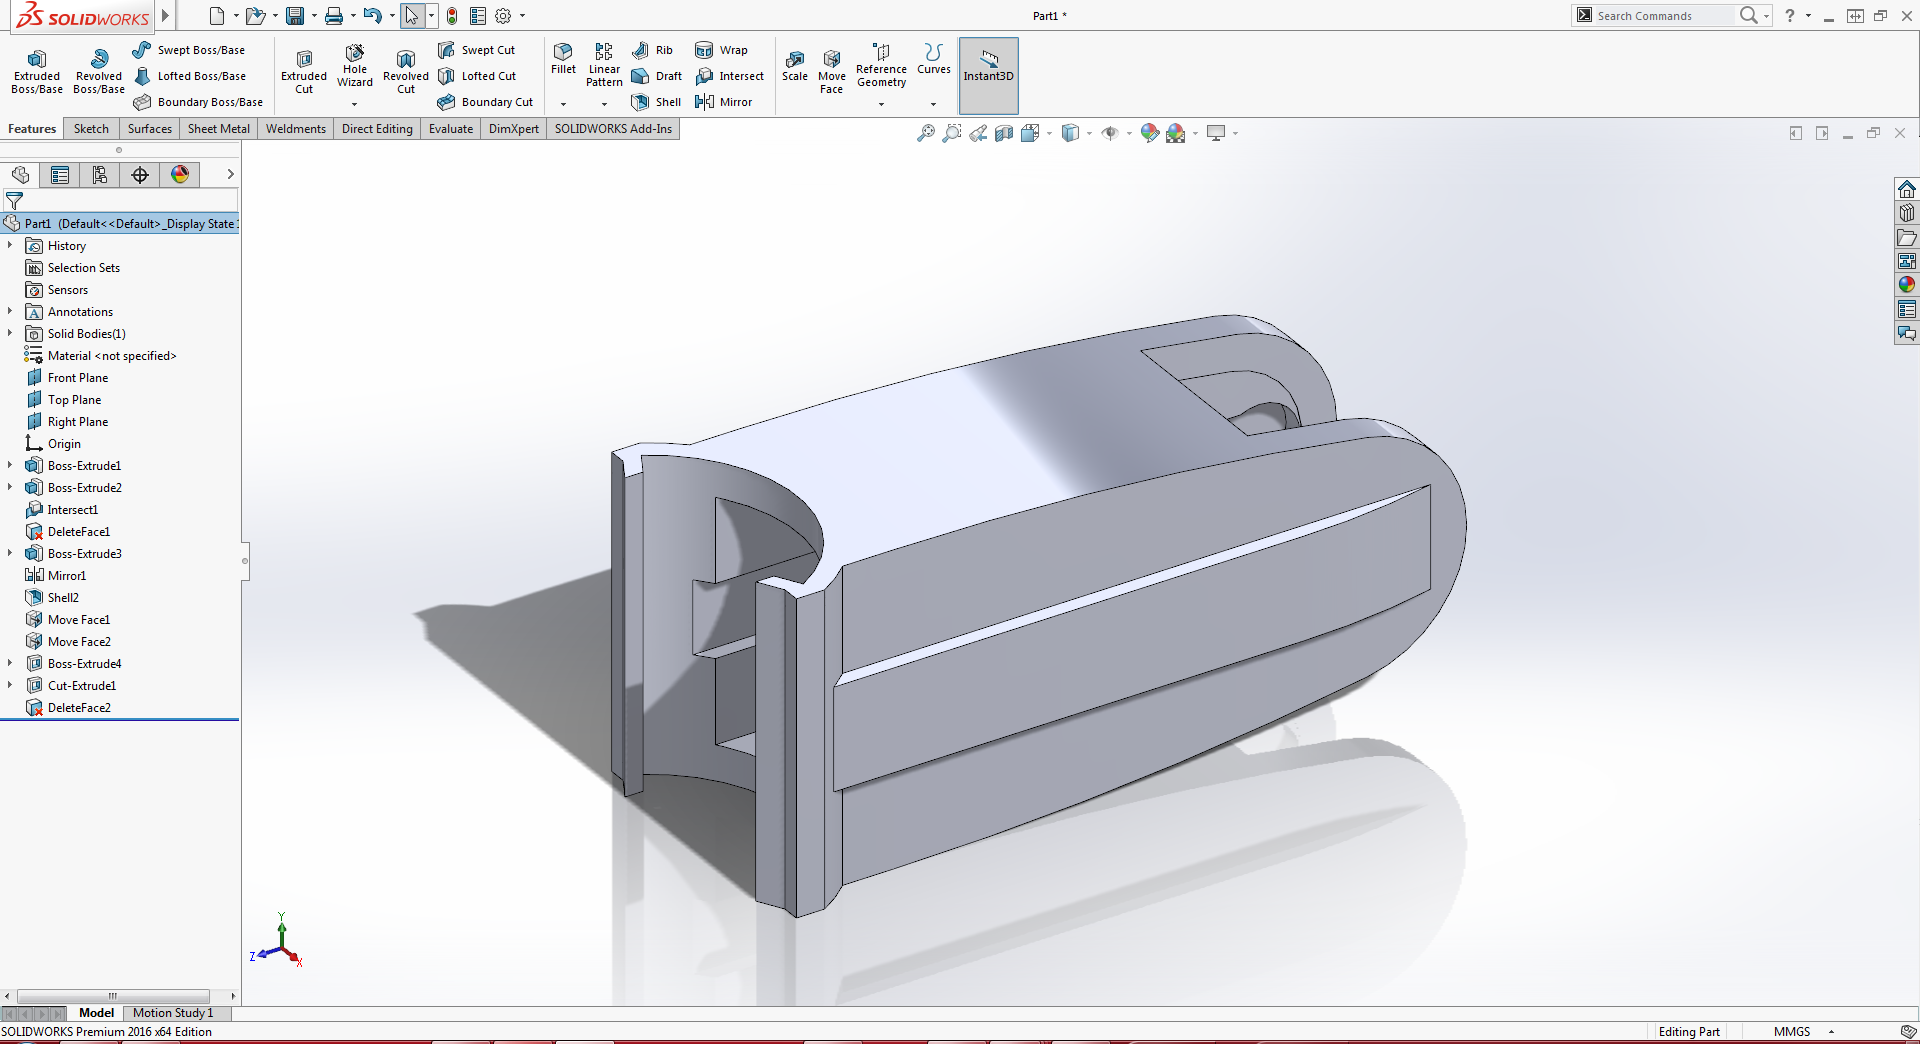Select the Rib feature tool
The width and height of the screenshot is (1920, 1044).
[655, 50]
